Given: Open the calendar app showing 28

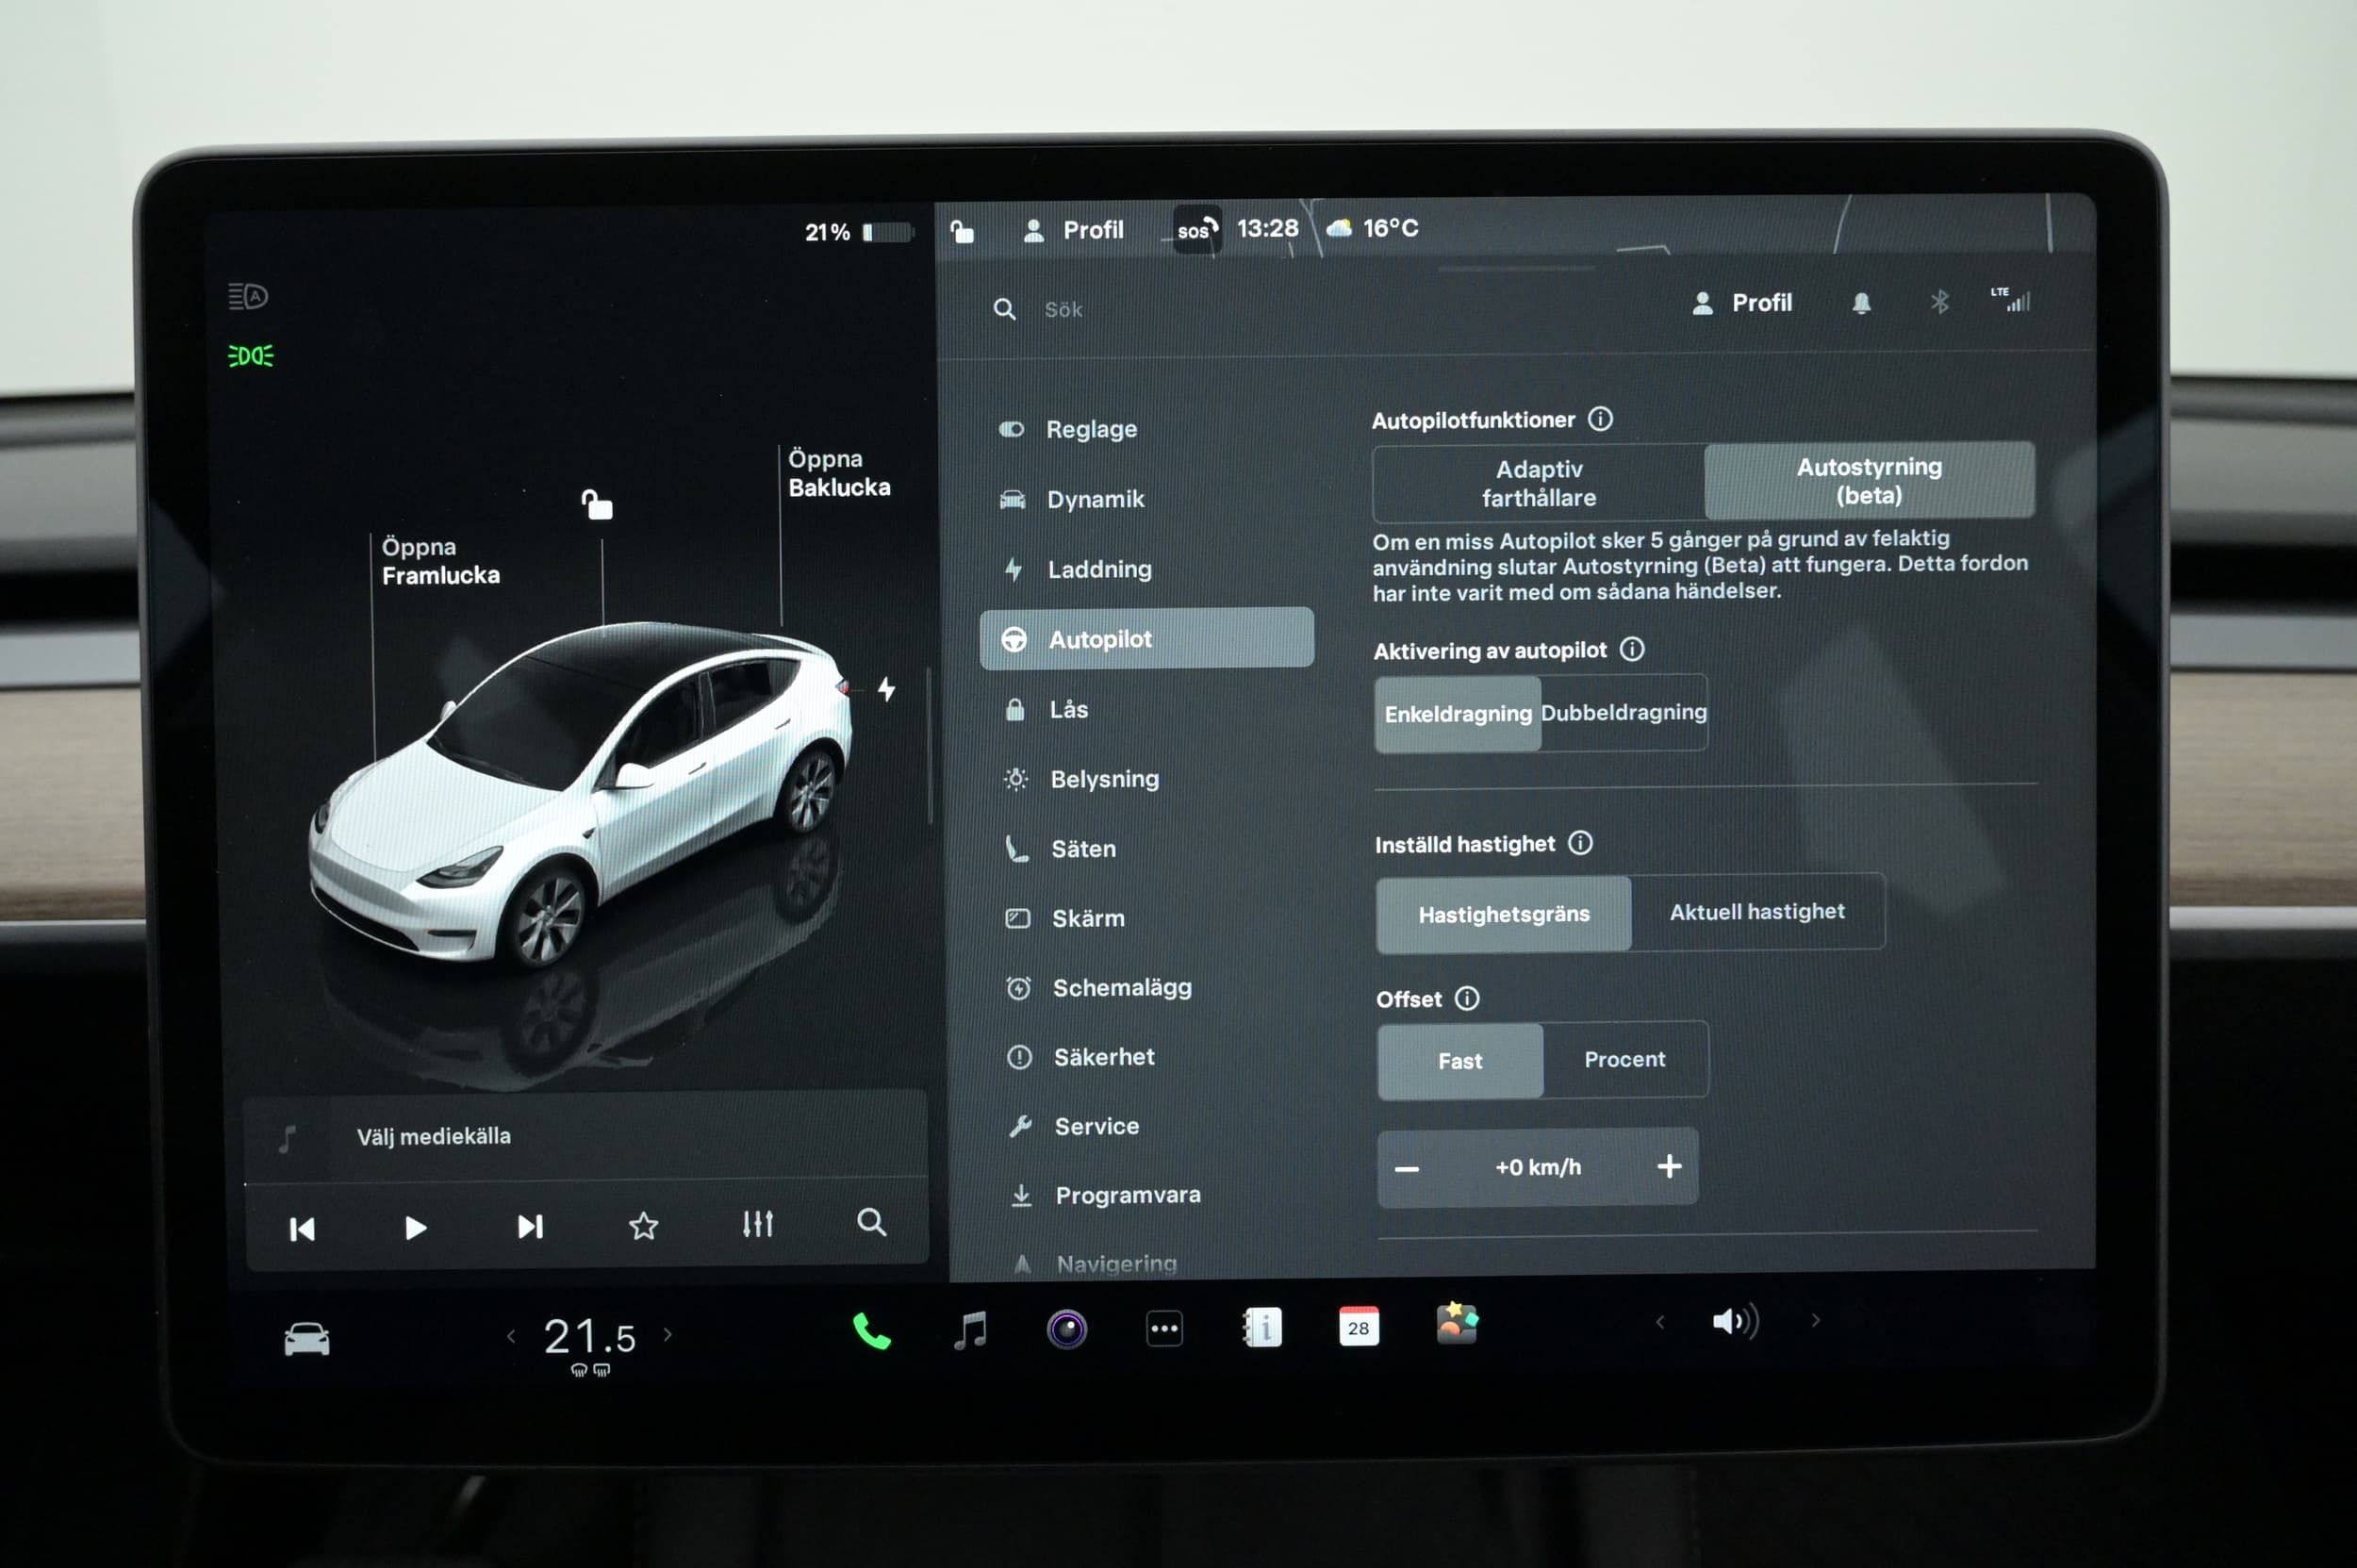Looking at the screenshot, I should coord(1358,1327).
